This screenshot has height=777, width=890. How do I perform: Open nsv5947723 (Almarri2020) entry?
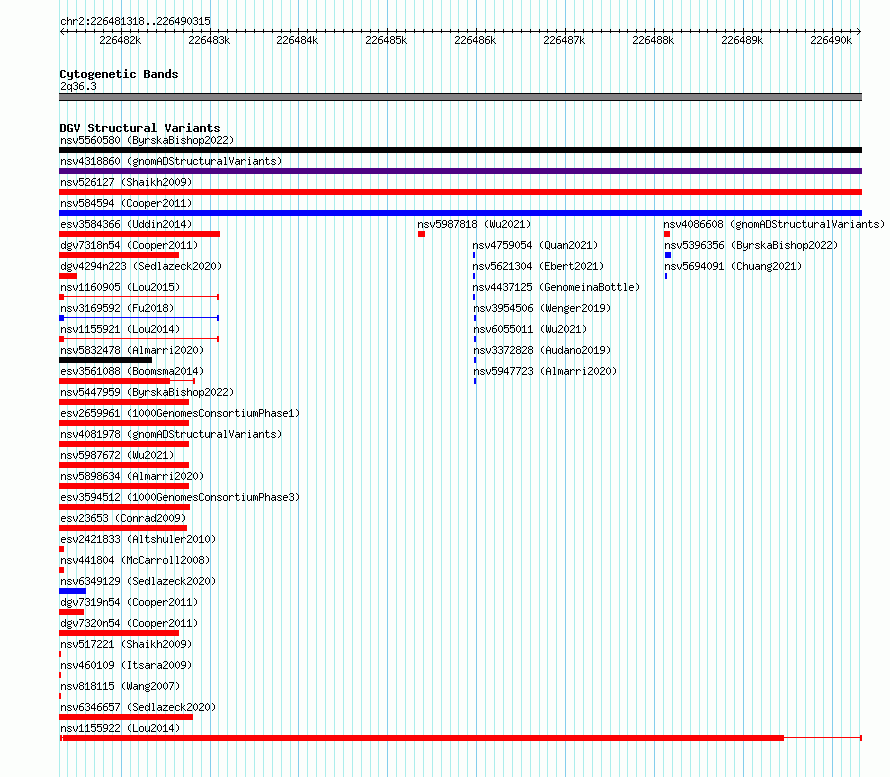[545, 371]
